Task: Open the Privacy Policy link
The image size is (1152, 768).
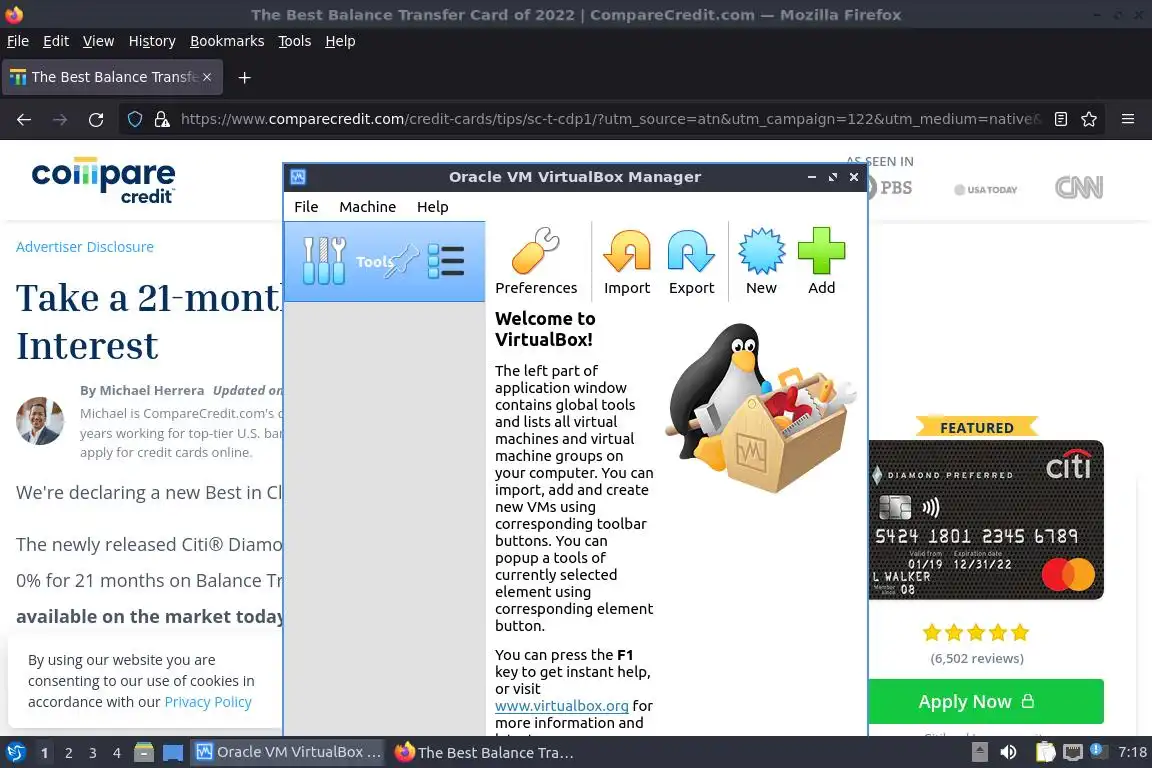Action: pos(208,702)
